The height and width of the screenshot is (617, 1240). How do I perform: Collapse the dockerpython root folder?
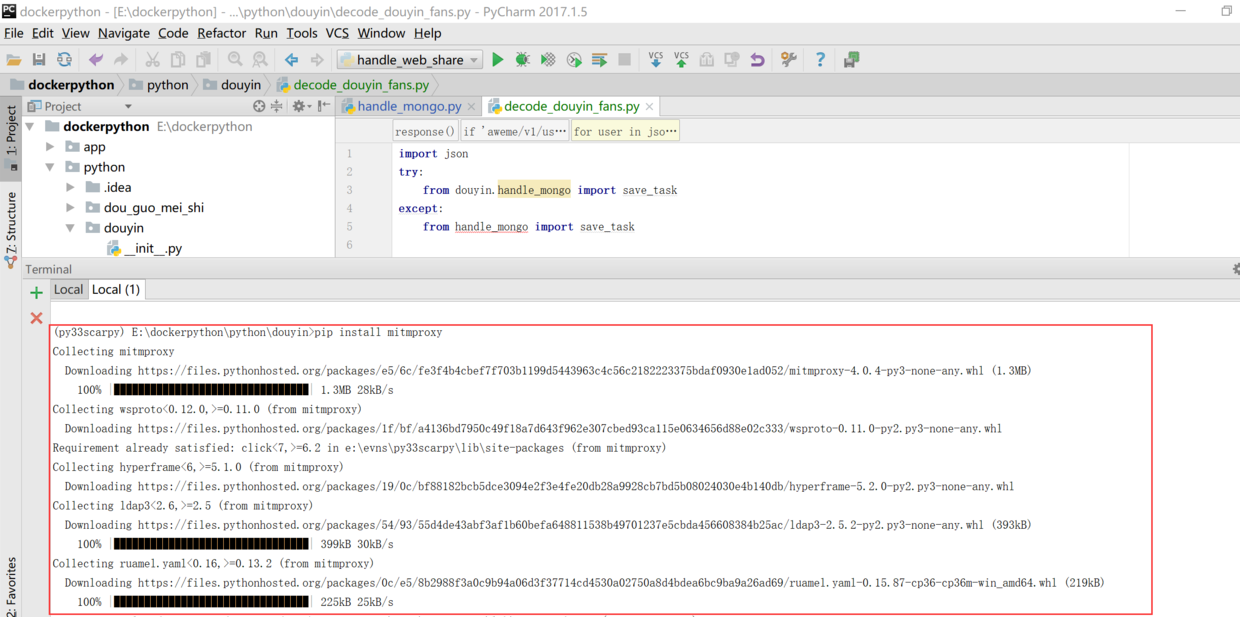(30, 127)
